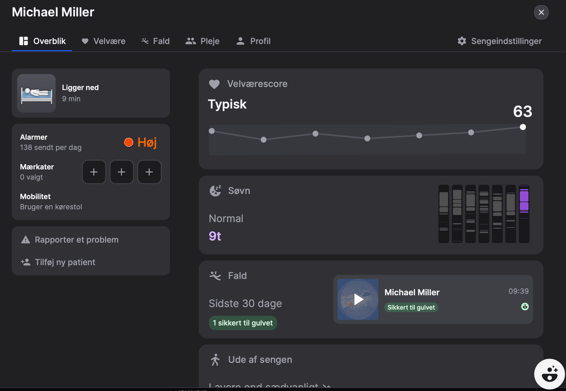Image resolution: width=566 pixels, height=391 pixels.
Task: Click Mobilitet Bruger en kørestol text
Action: (x=51, y=201)
